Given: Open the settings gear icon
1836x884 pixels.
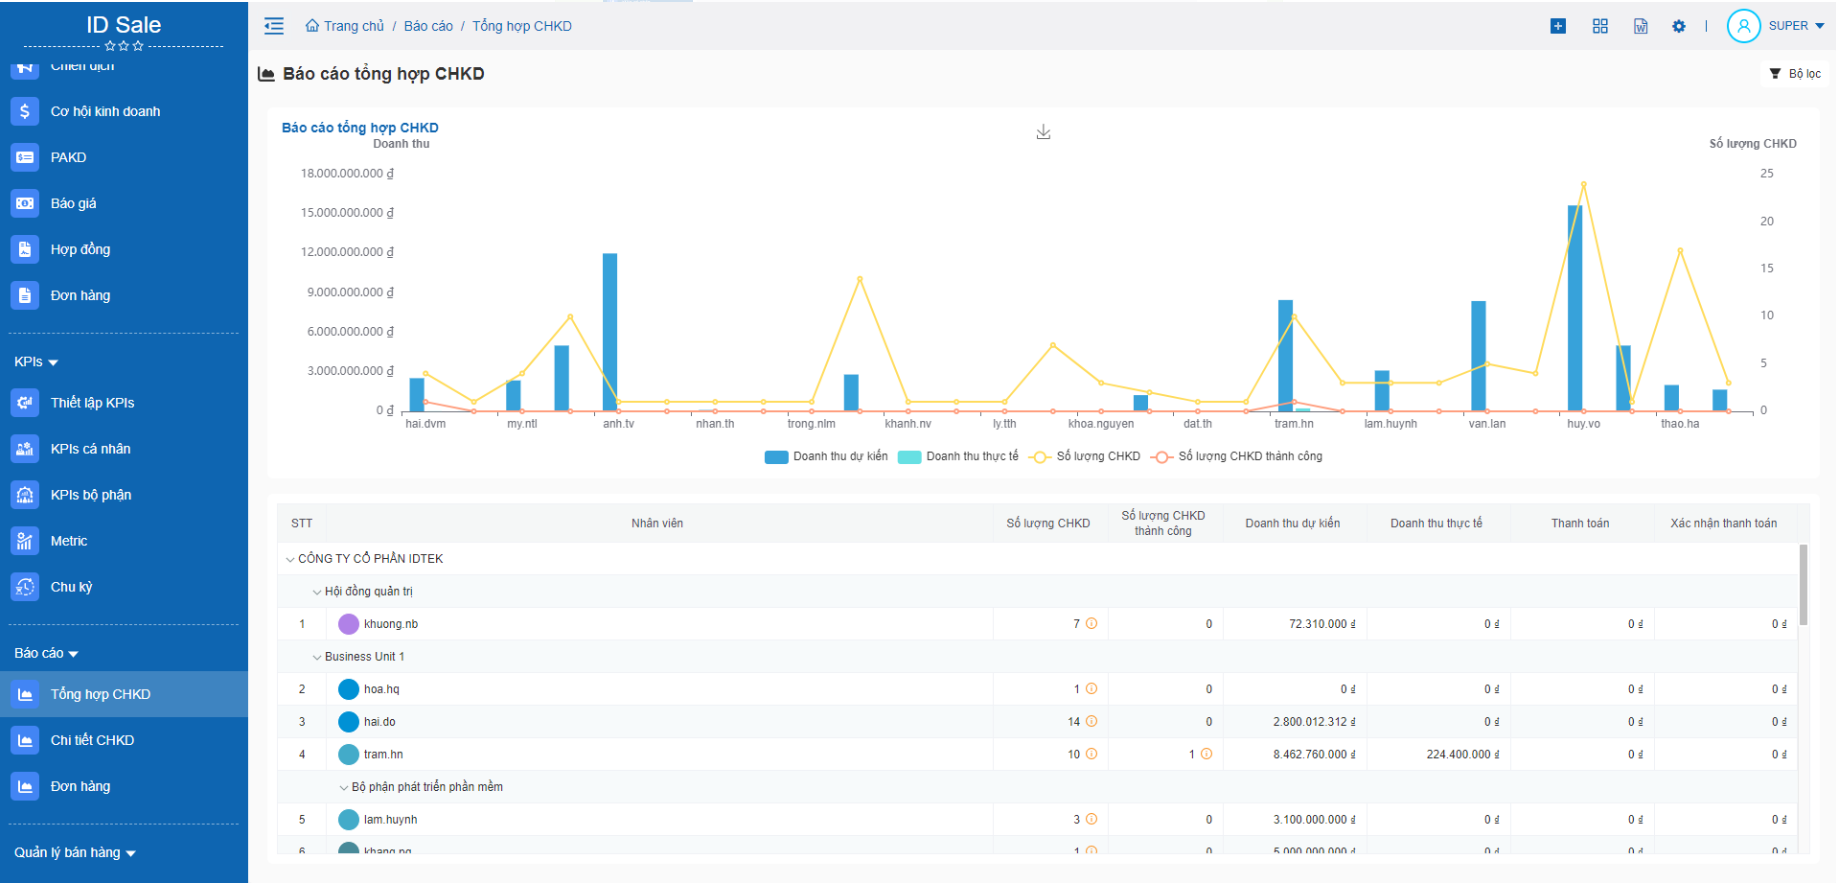Looking at the screenshot, I should pos(1679,26).
